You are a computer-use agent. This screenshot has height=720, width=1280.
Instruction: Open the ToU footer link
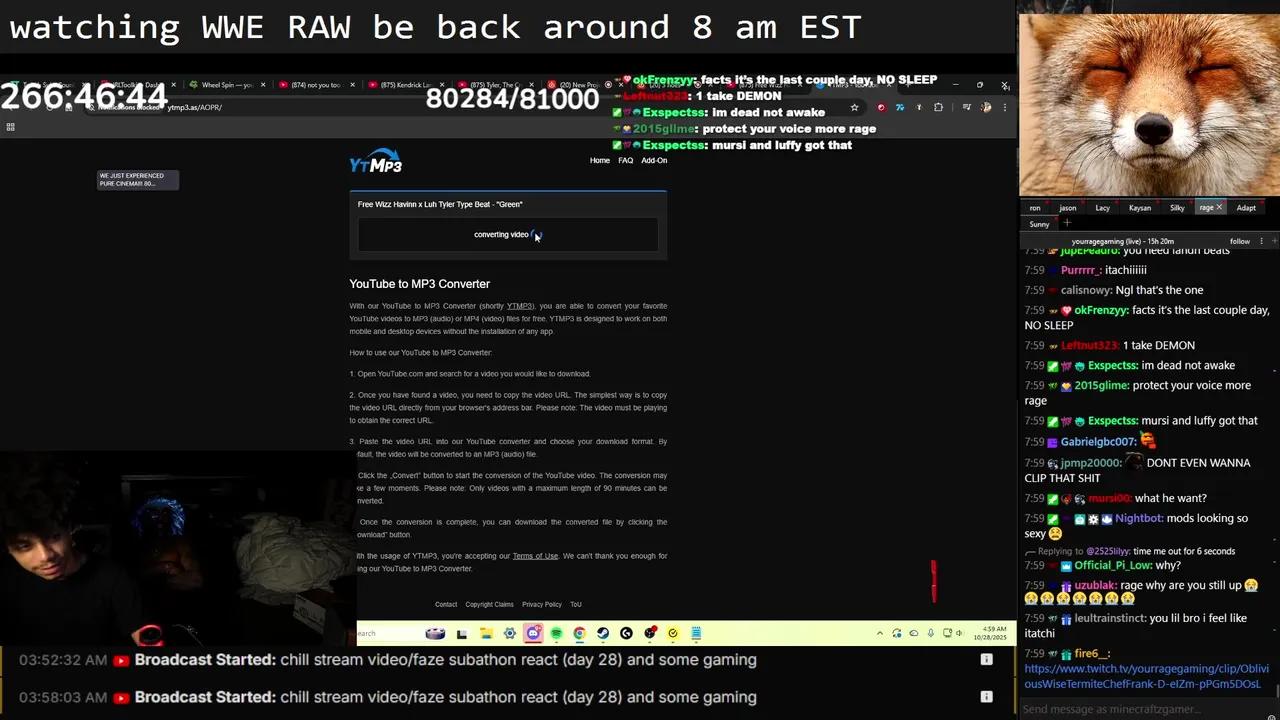(x=575, y=604)
